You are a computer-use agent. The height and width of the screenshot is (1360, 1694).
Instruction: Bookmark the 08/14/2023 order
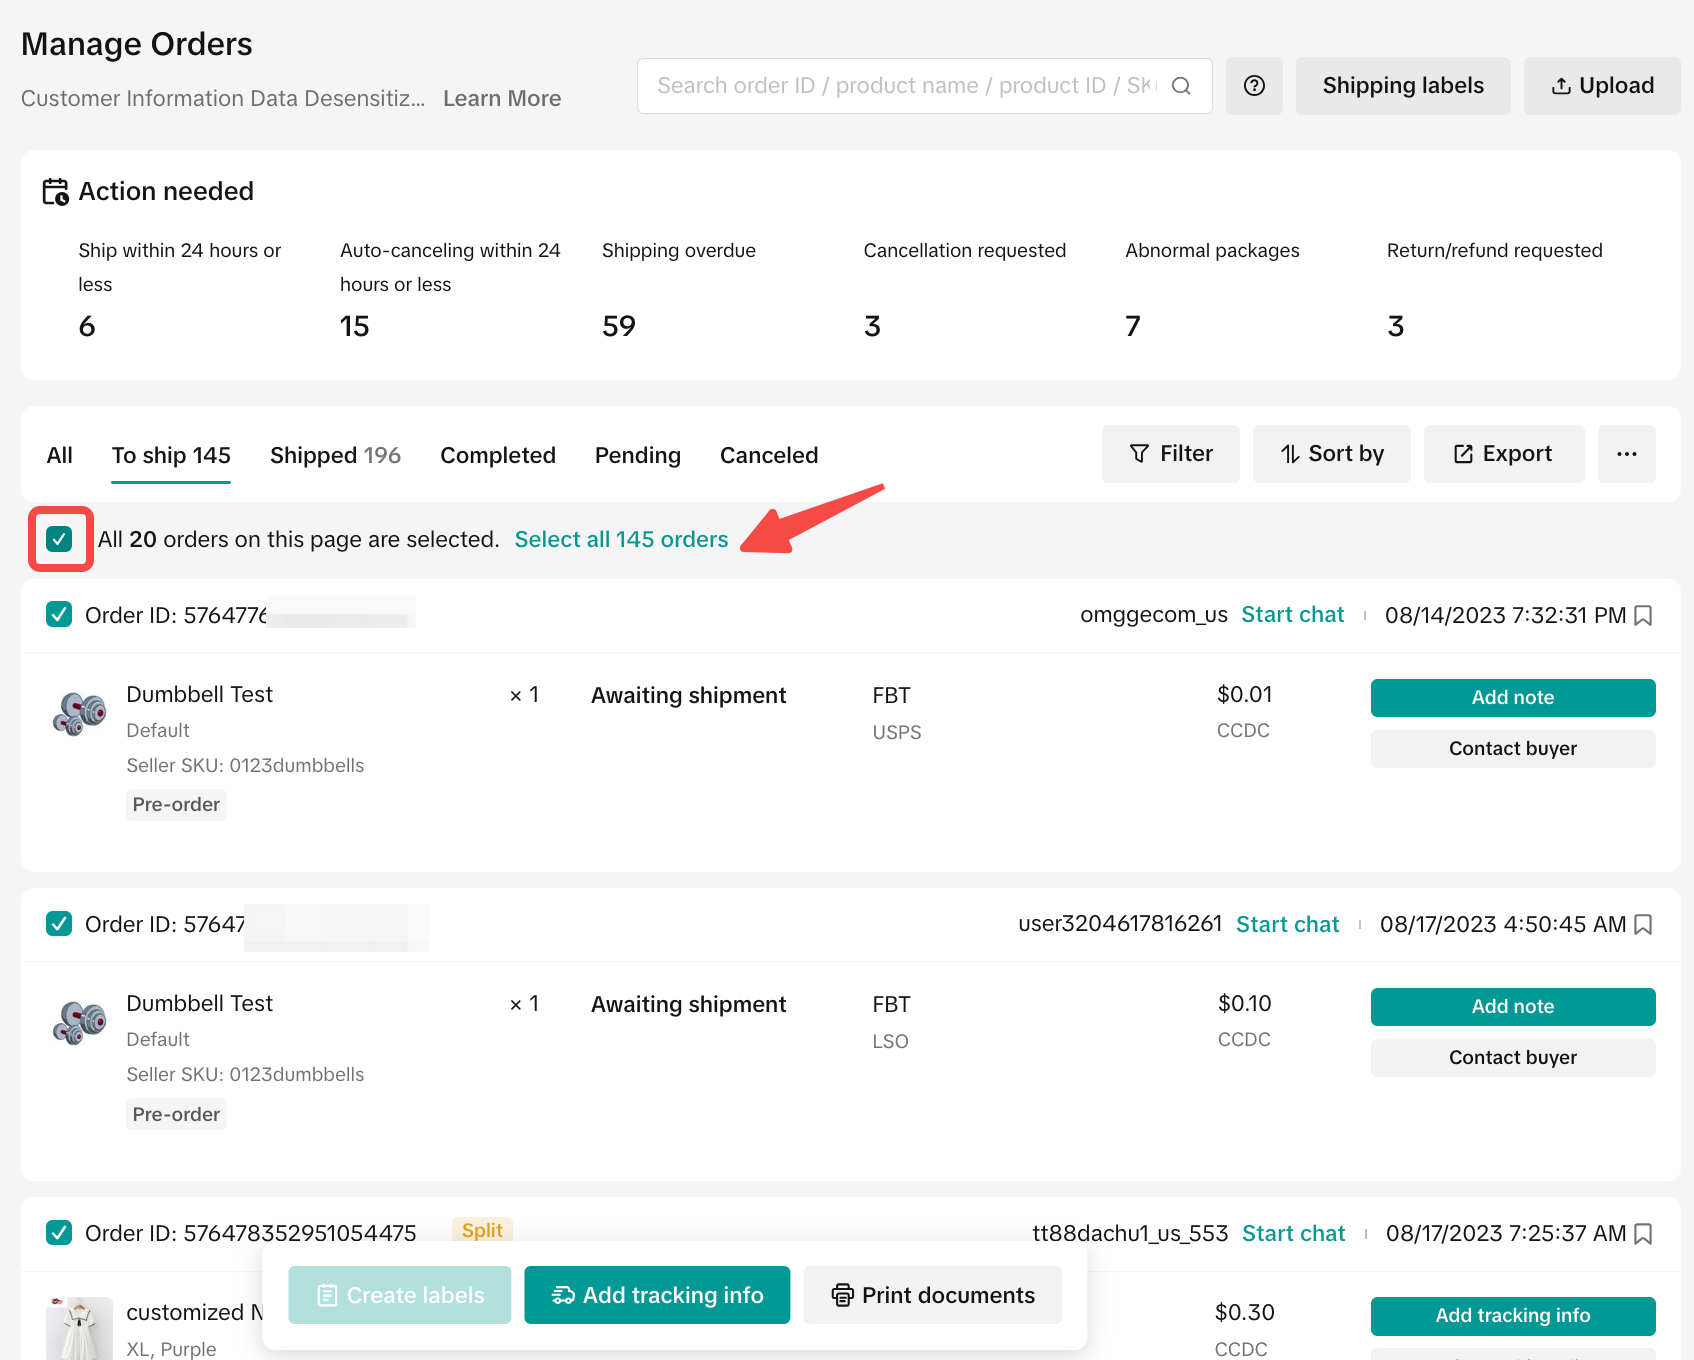[1643, 616]
